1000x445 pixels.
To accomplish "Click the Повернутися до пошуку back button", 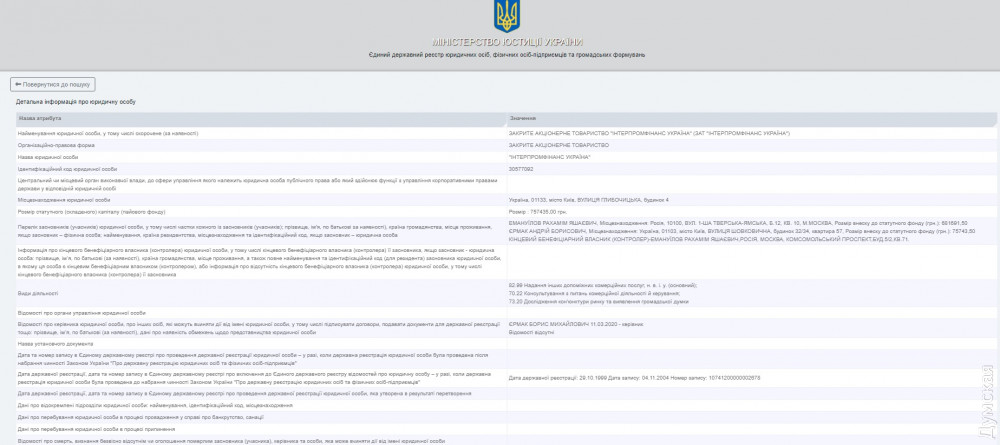I will (52, 84).
